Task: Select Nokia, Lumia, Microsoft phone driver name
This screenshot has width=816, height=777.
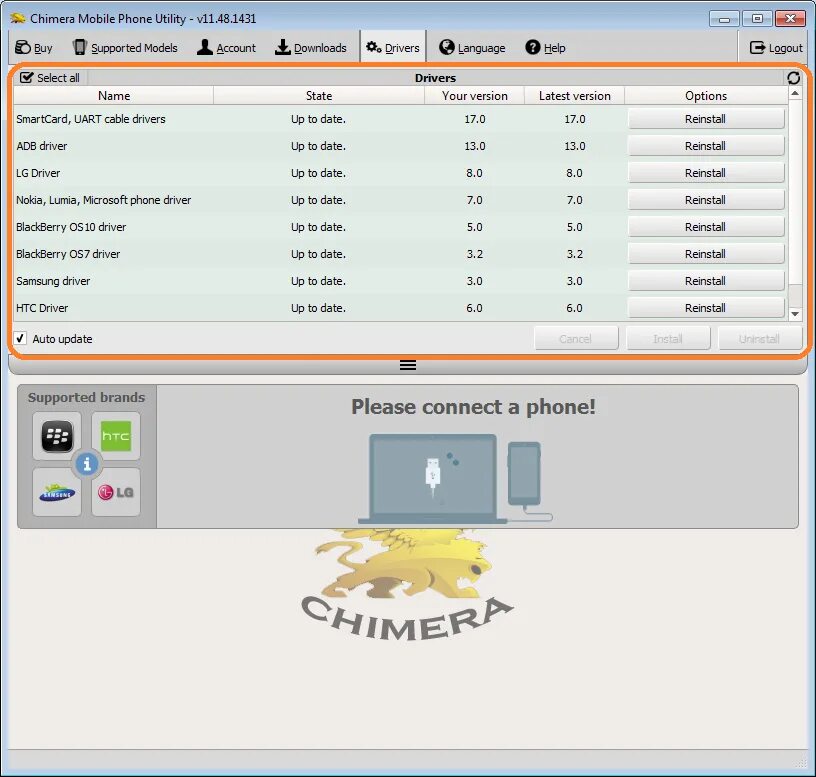Action: click(104, 200)
